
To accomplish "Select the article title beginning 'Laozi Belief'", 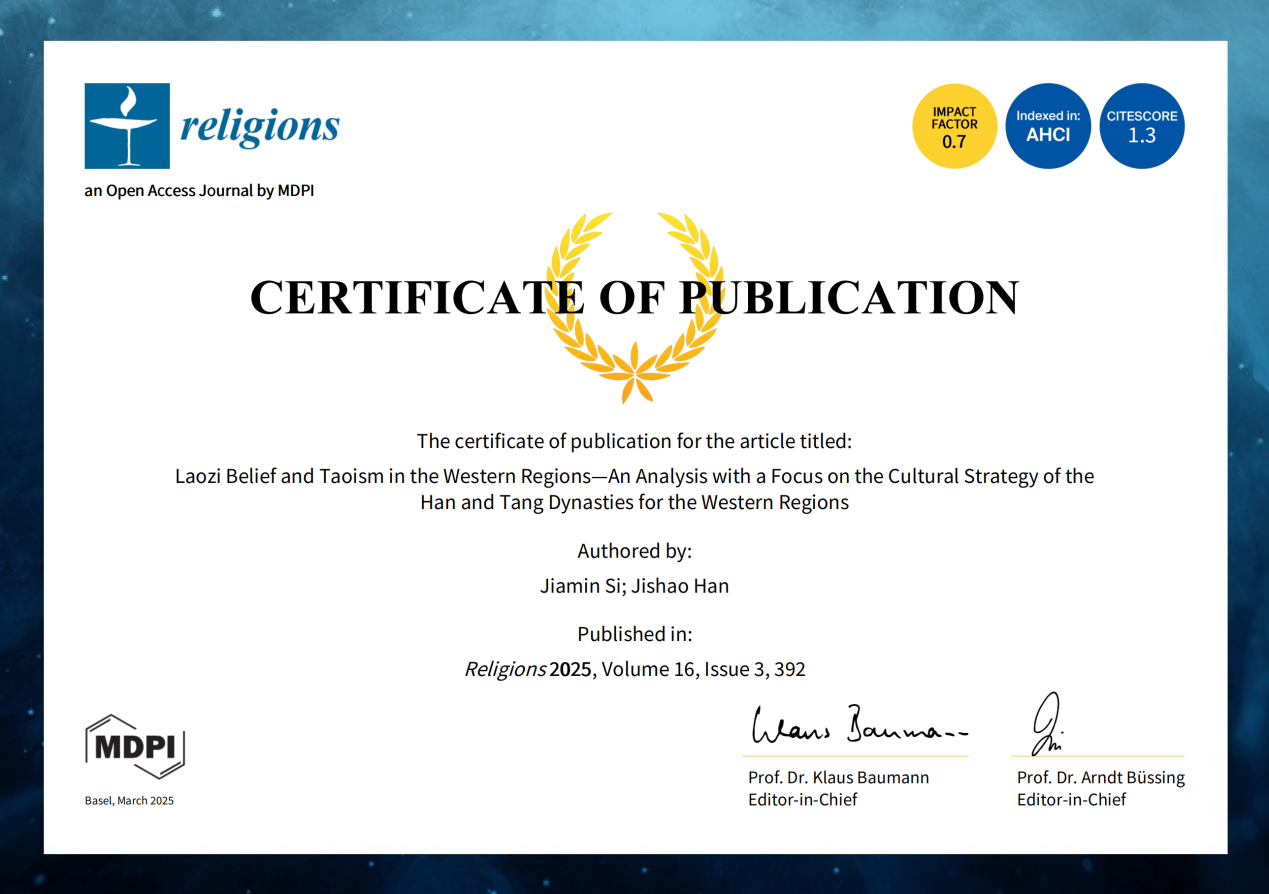I will coord(634,489).
